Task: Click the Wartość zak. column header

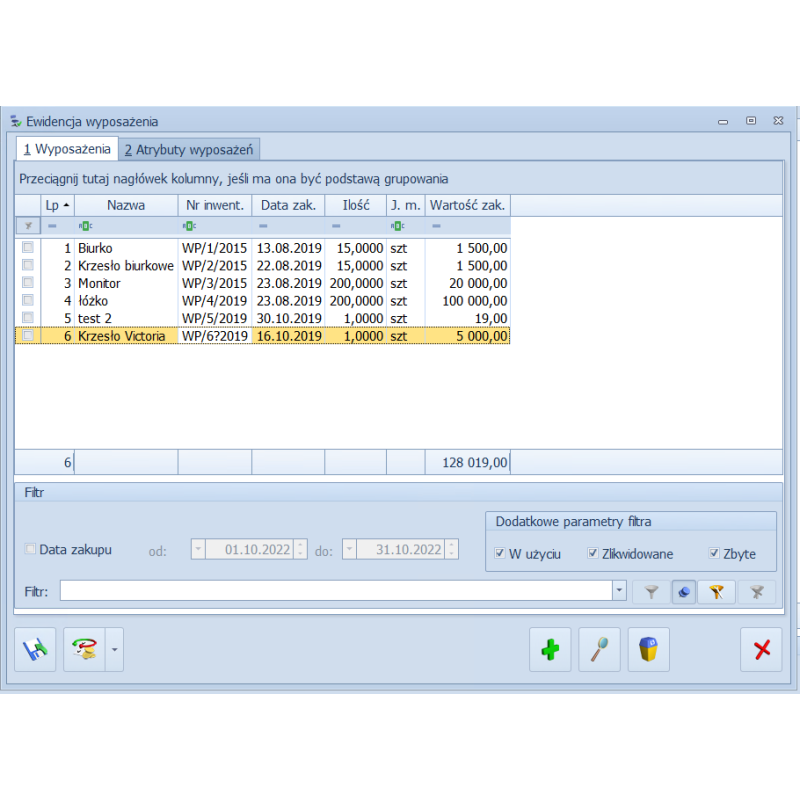Action: point(467,205)
